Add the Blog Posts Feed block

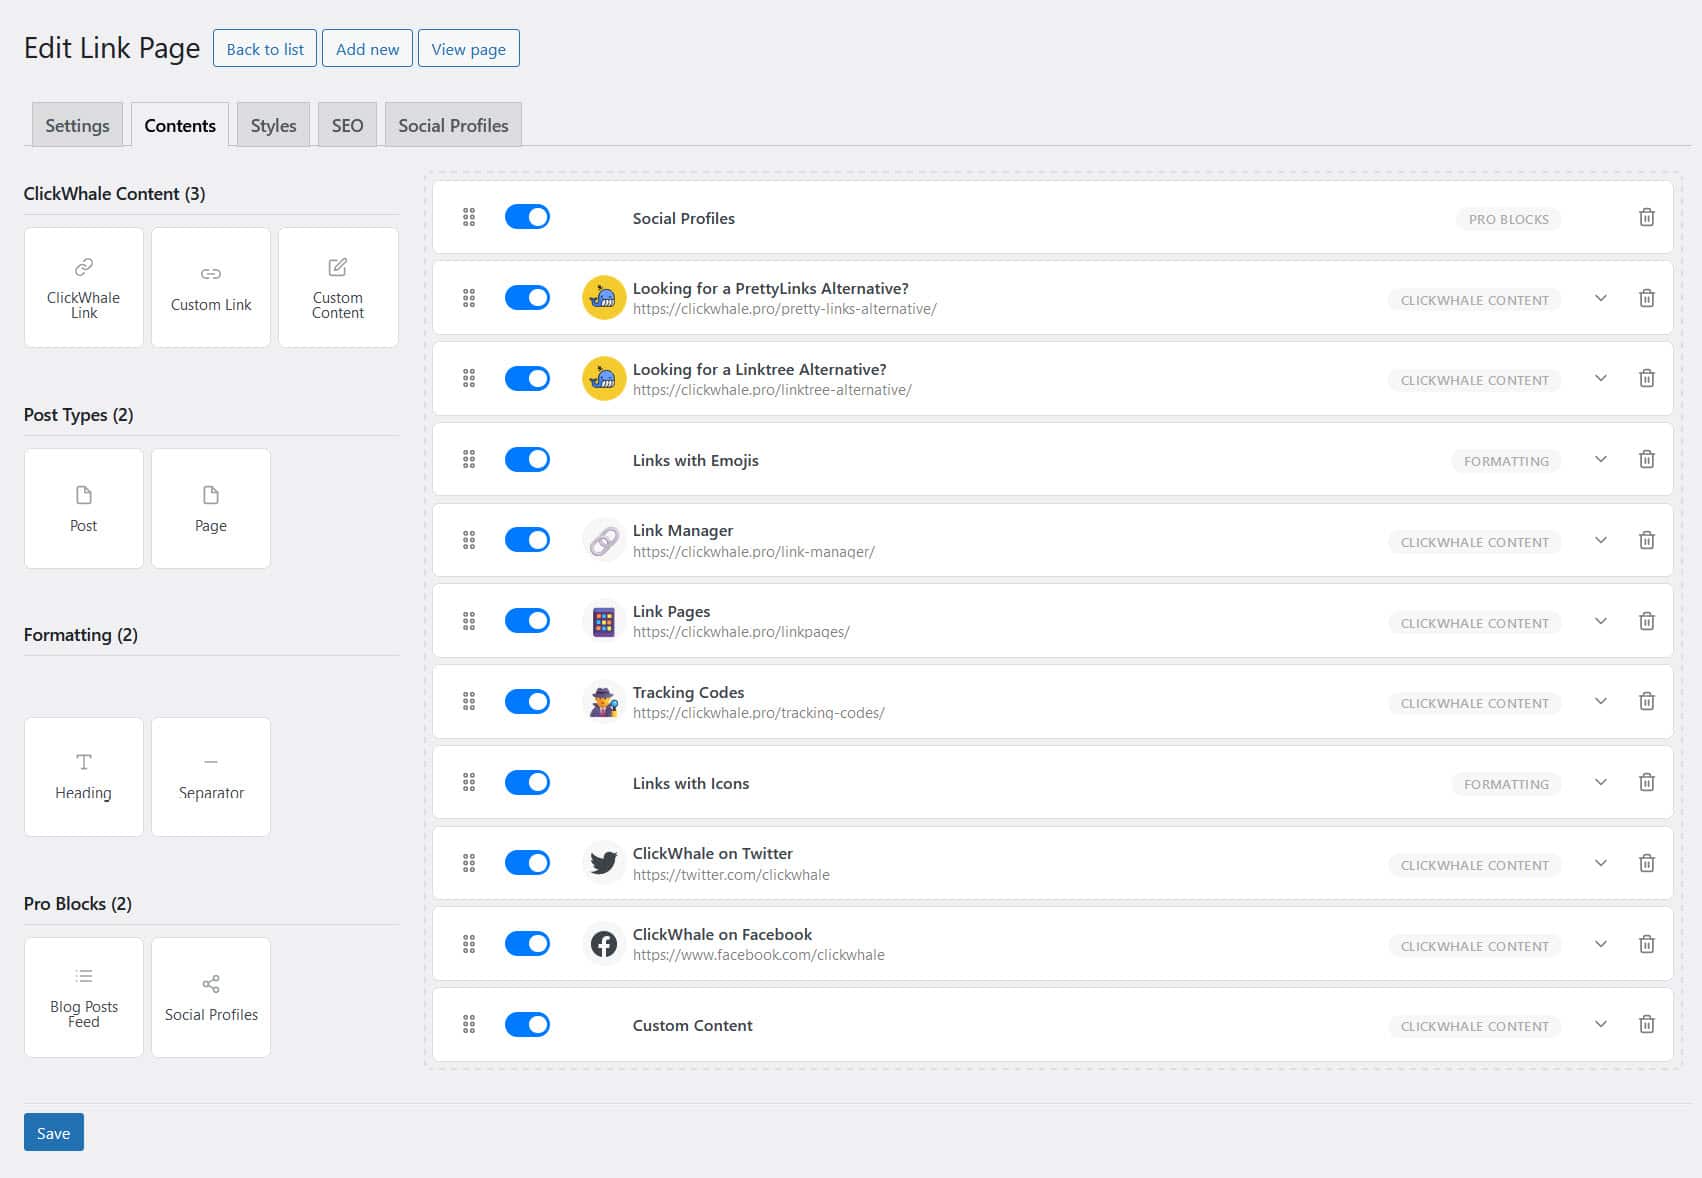coord(84,997)
